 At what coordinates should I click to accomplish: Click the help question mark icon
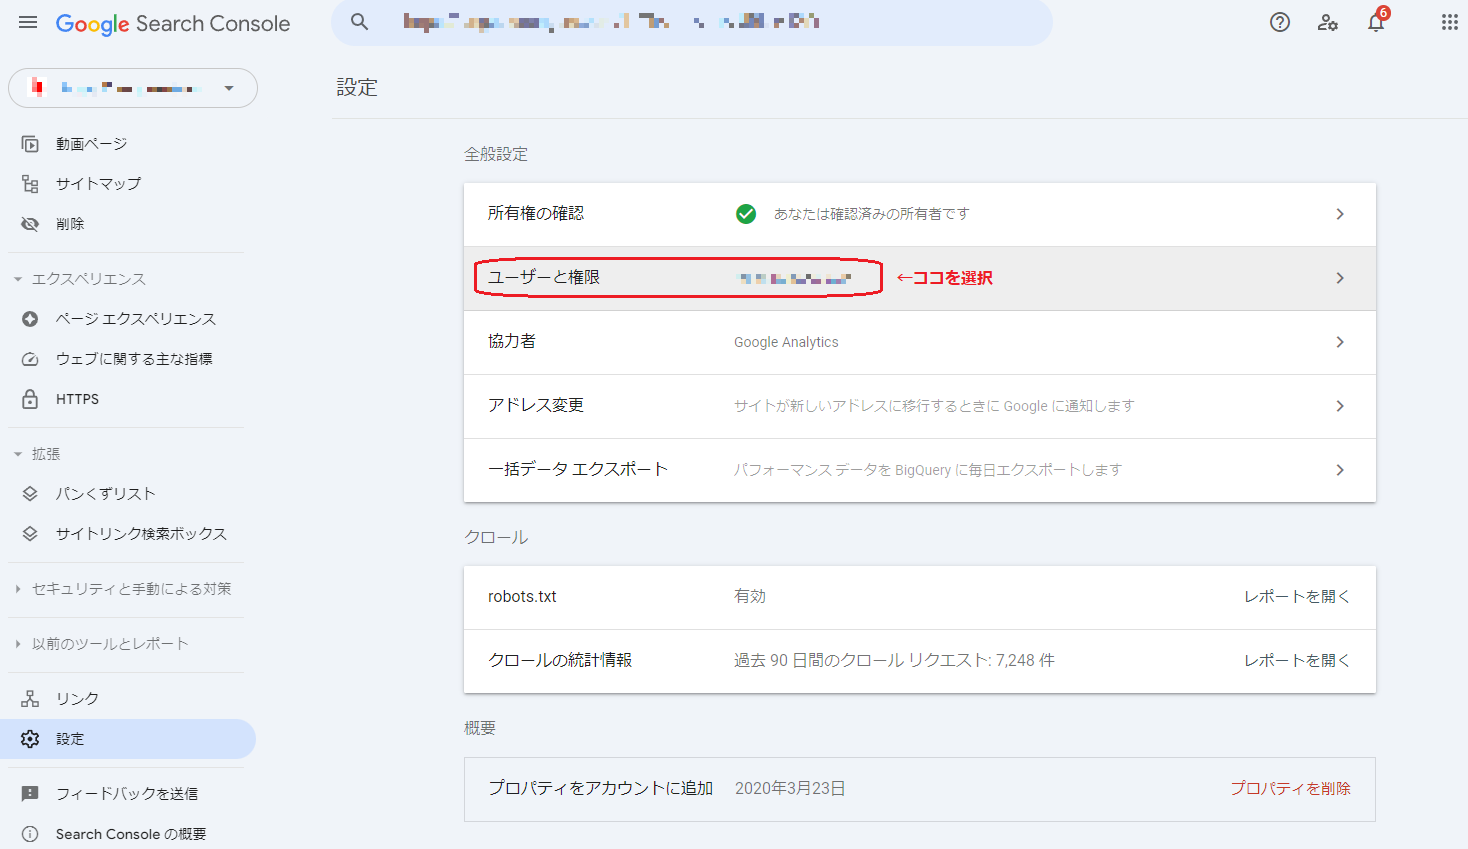[1279, 22]
